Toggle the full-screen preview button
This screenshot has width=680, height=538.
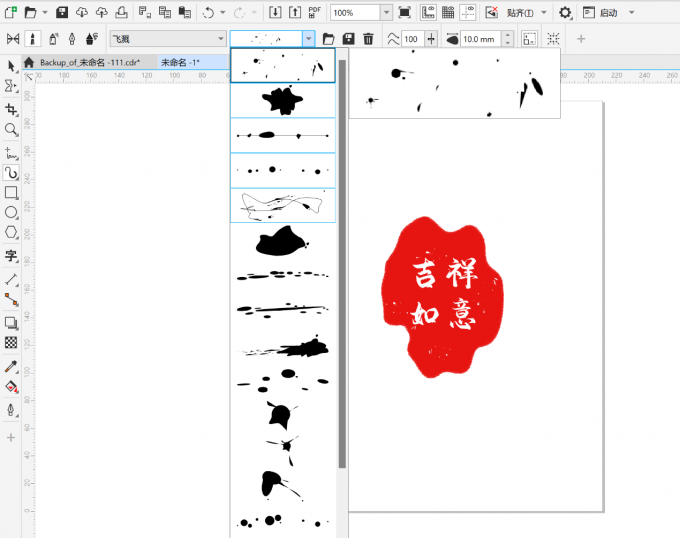(404, 13)
